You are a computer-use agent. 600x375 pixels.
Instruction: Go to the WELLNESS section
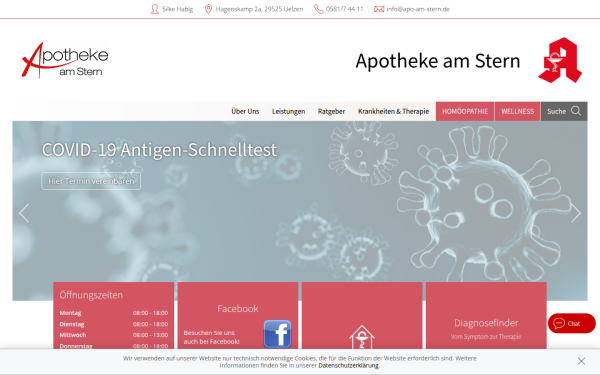tap(517, 111)
